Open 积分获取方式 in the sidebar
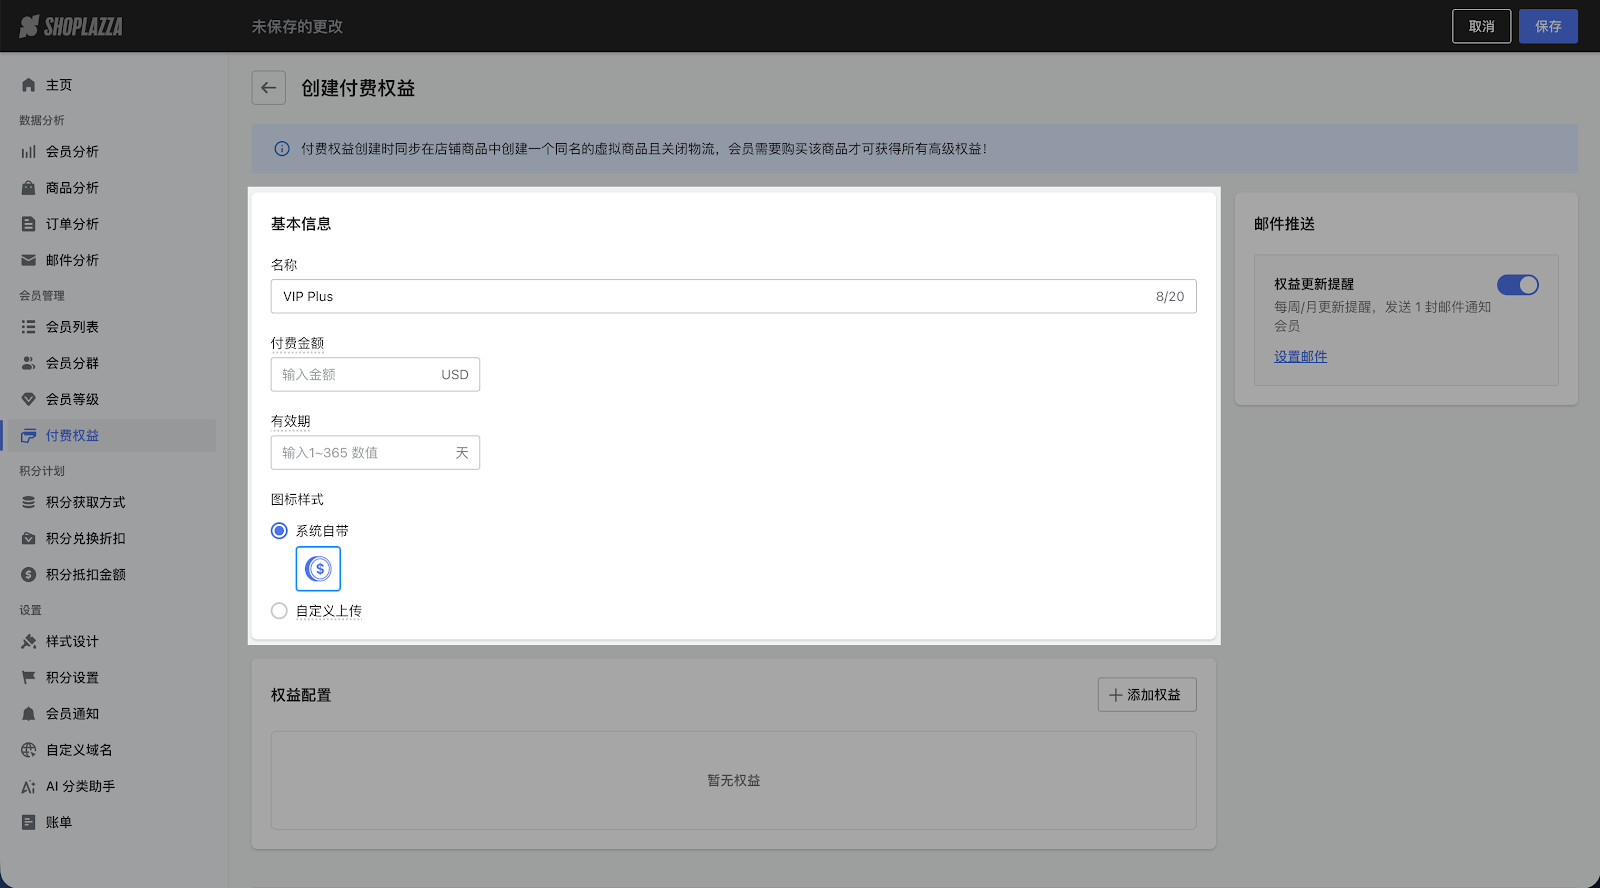The width and height of the screenshot is (1600, 888). click(x=85, y=502)
